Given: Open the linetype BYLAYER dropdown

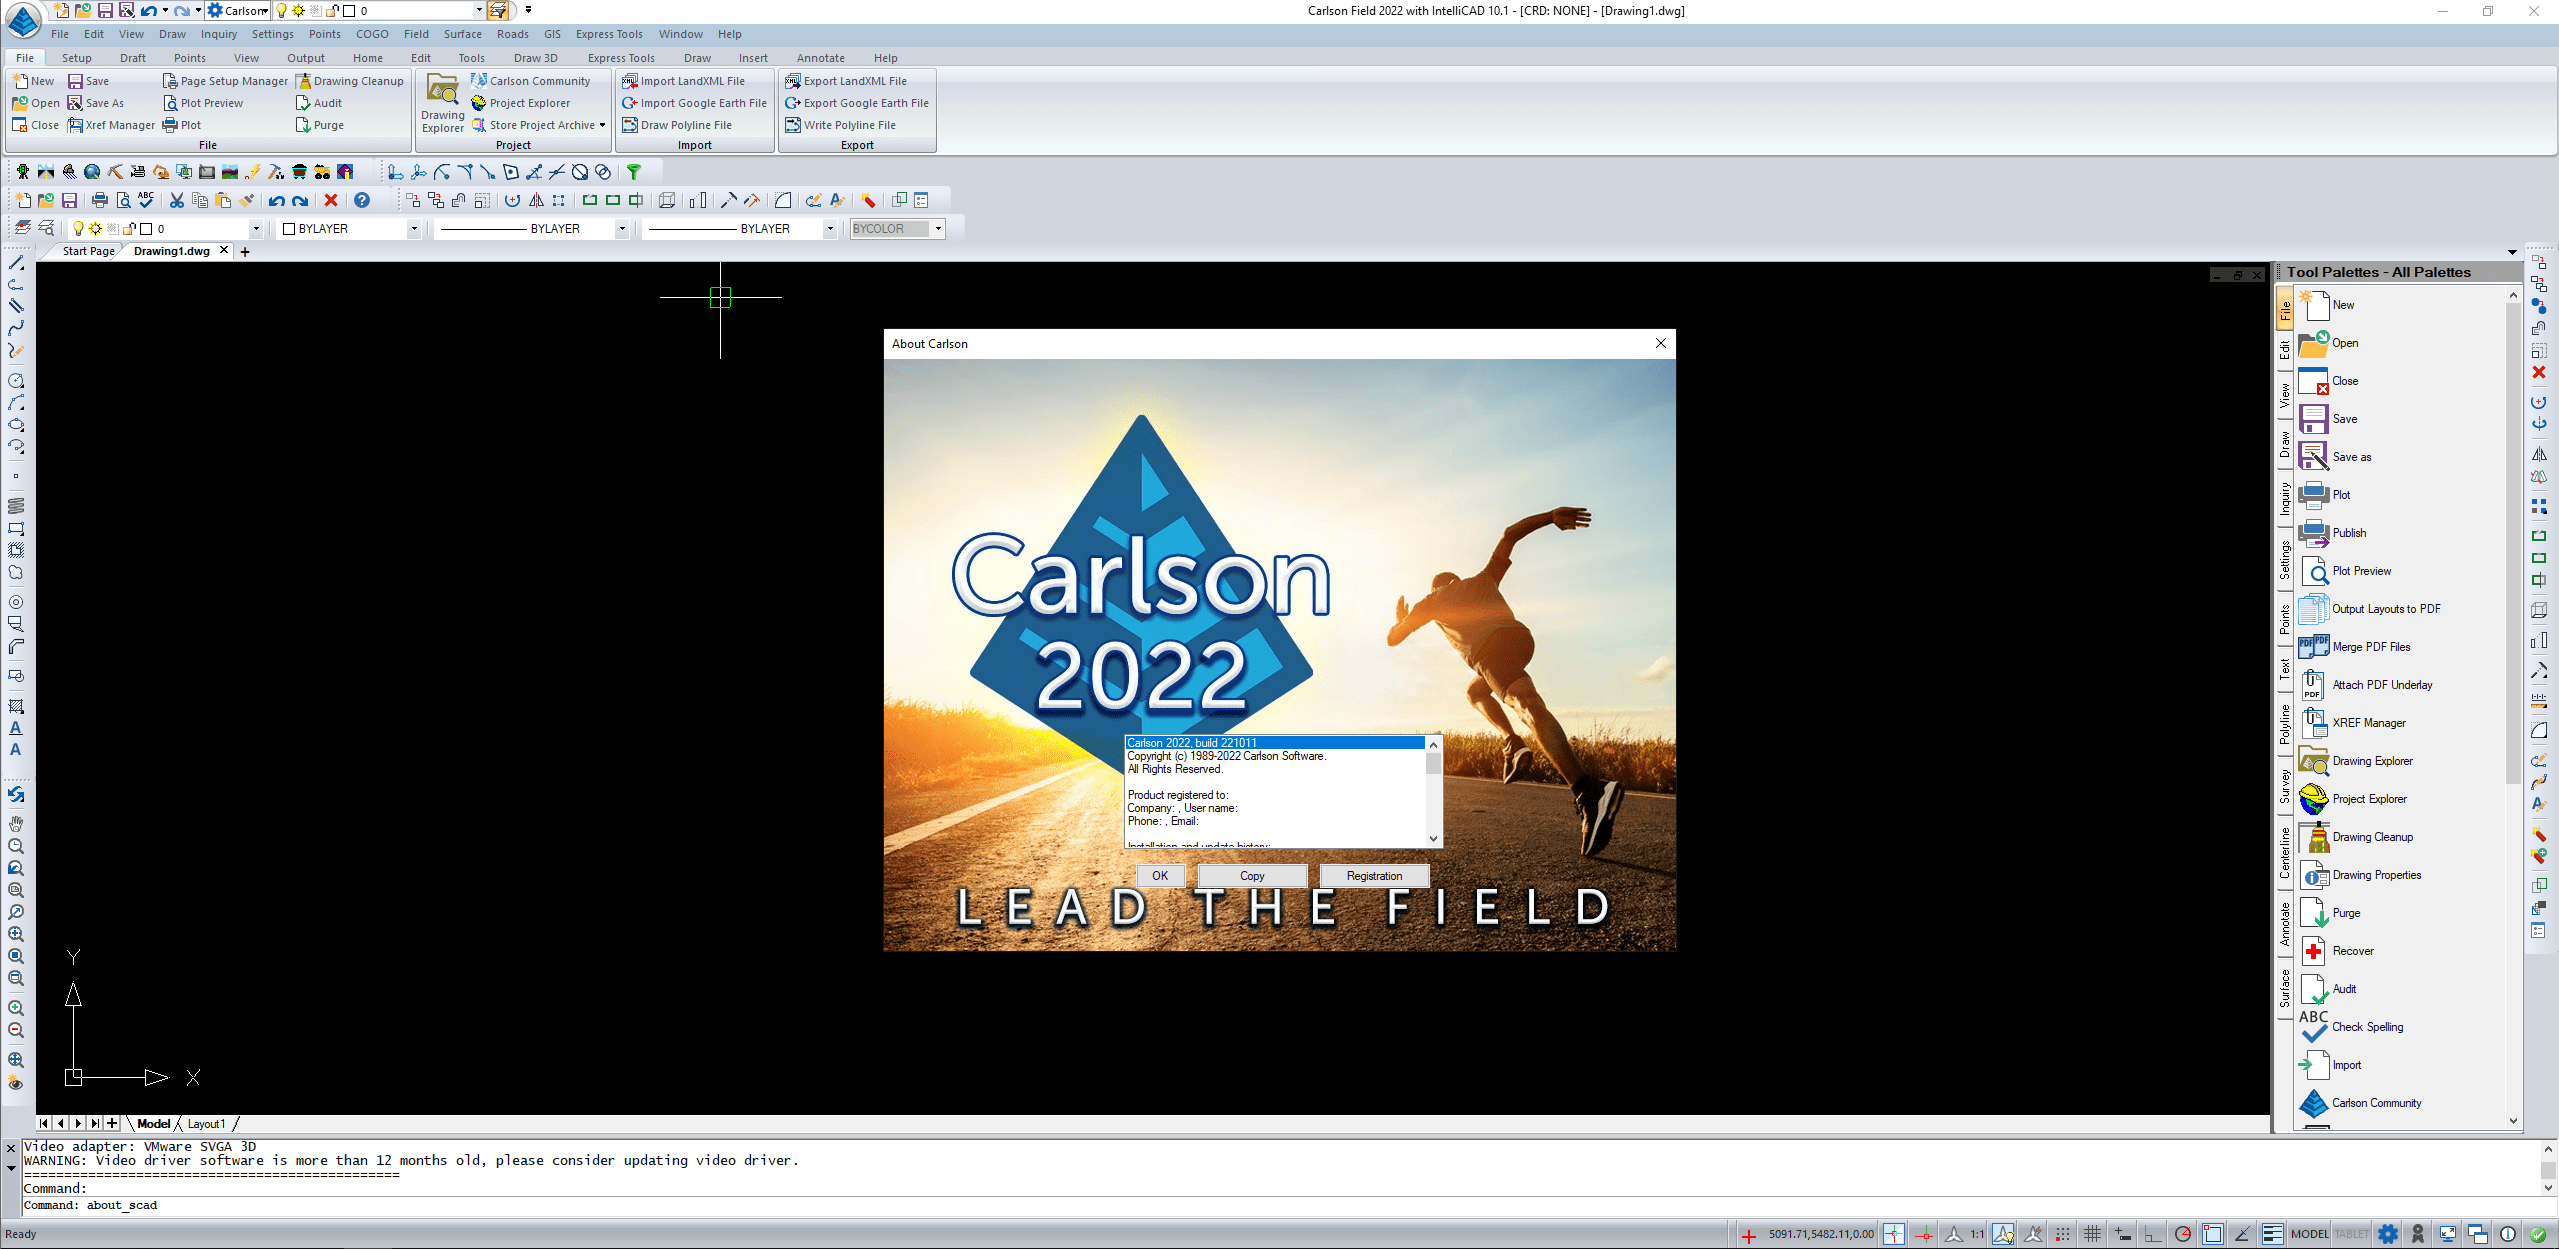Looking at the screenshot, I should pos(621,229).
